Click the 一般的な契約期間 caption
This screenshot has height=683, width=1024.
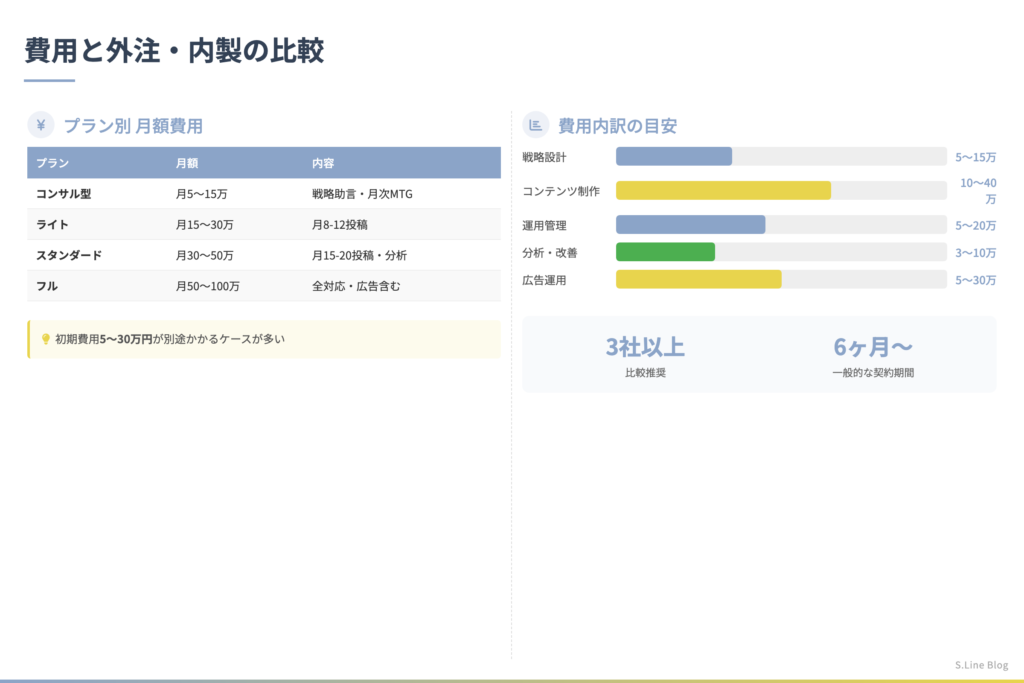[872, 373]
